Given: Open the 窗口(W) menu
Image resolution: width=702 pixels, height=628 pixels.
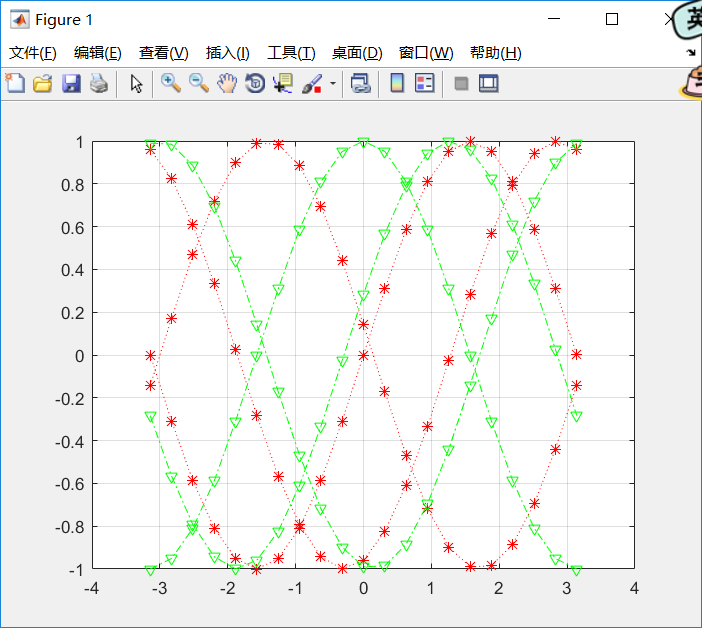Looking at the screenshot, I should tap(426, 53).
